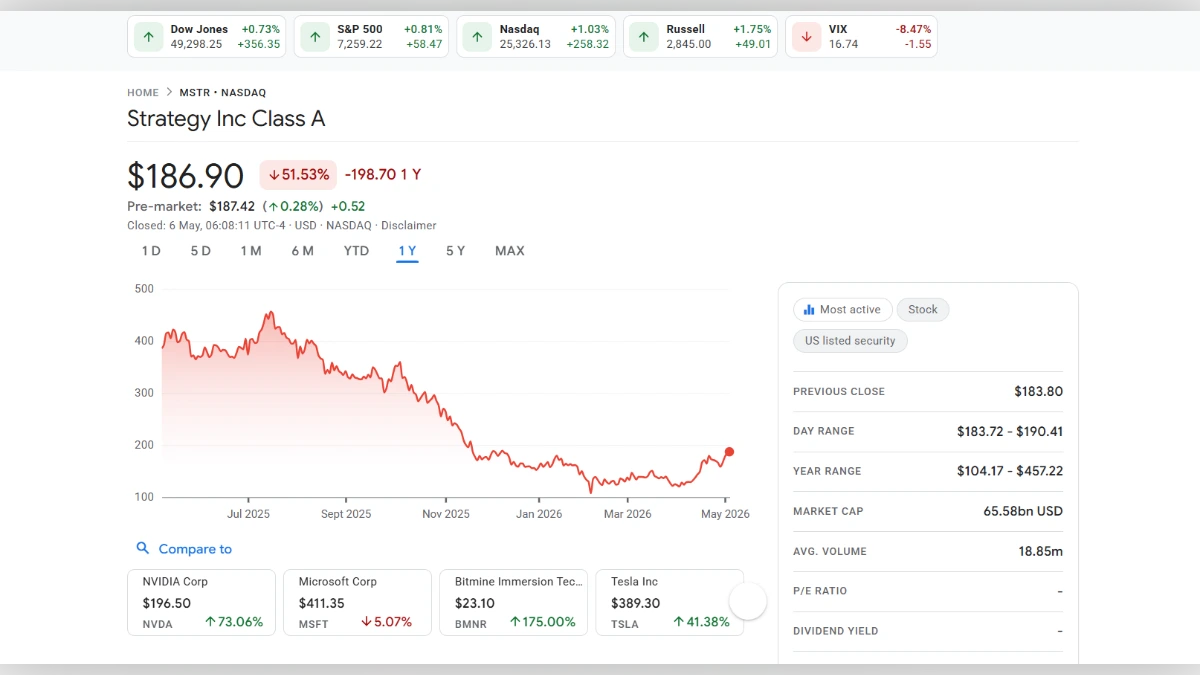Go to HOME breadcrumb link
The width and height of the screenshot is (1200, 675).
click(143, 92)
